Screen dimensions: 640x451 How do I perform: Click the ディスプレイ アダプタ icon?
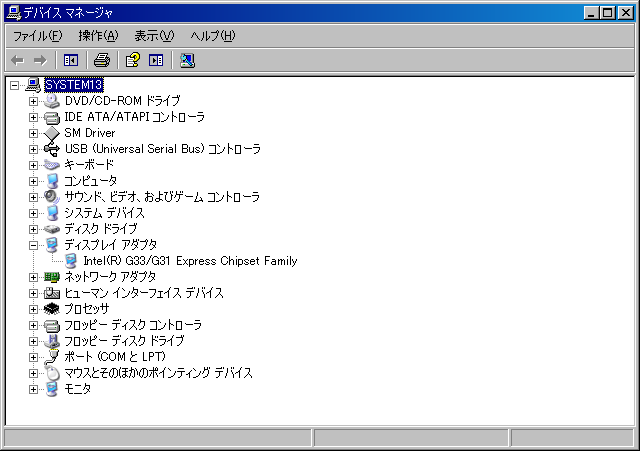tap(52, 245)
